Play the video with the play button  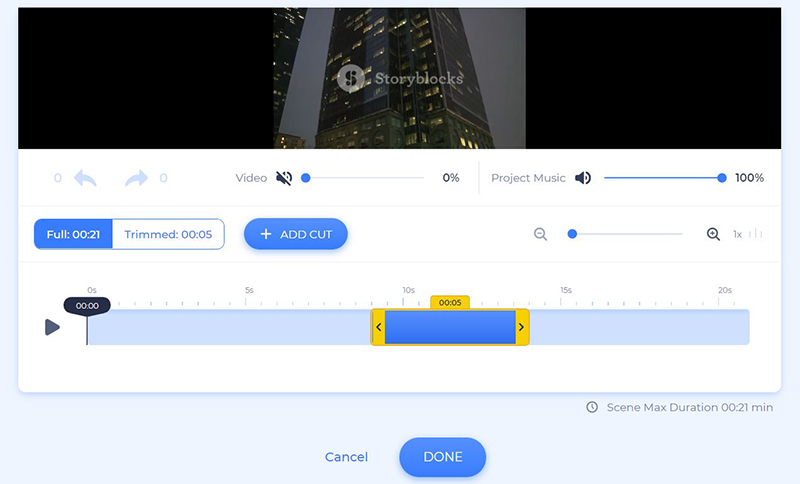pyautogui.click(x=52, y=327)
